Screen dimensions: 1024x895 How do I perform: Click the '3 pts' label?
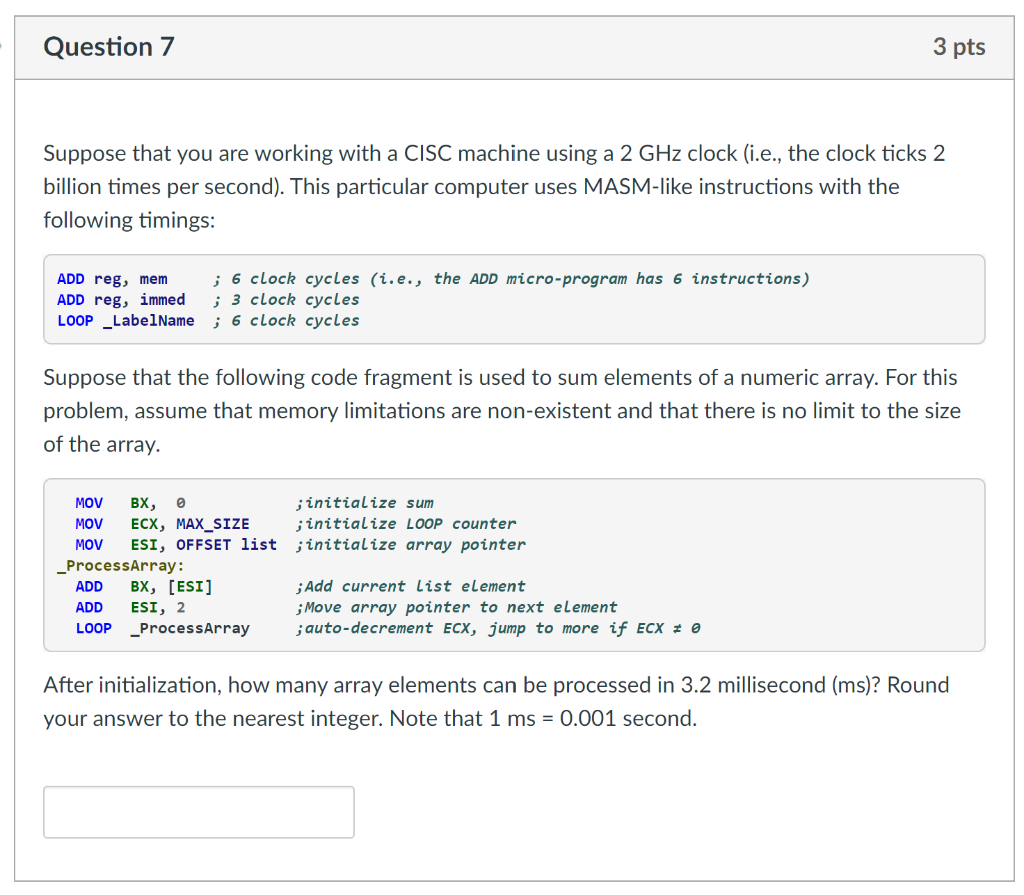(959, 47)
